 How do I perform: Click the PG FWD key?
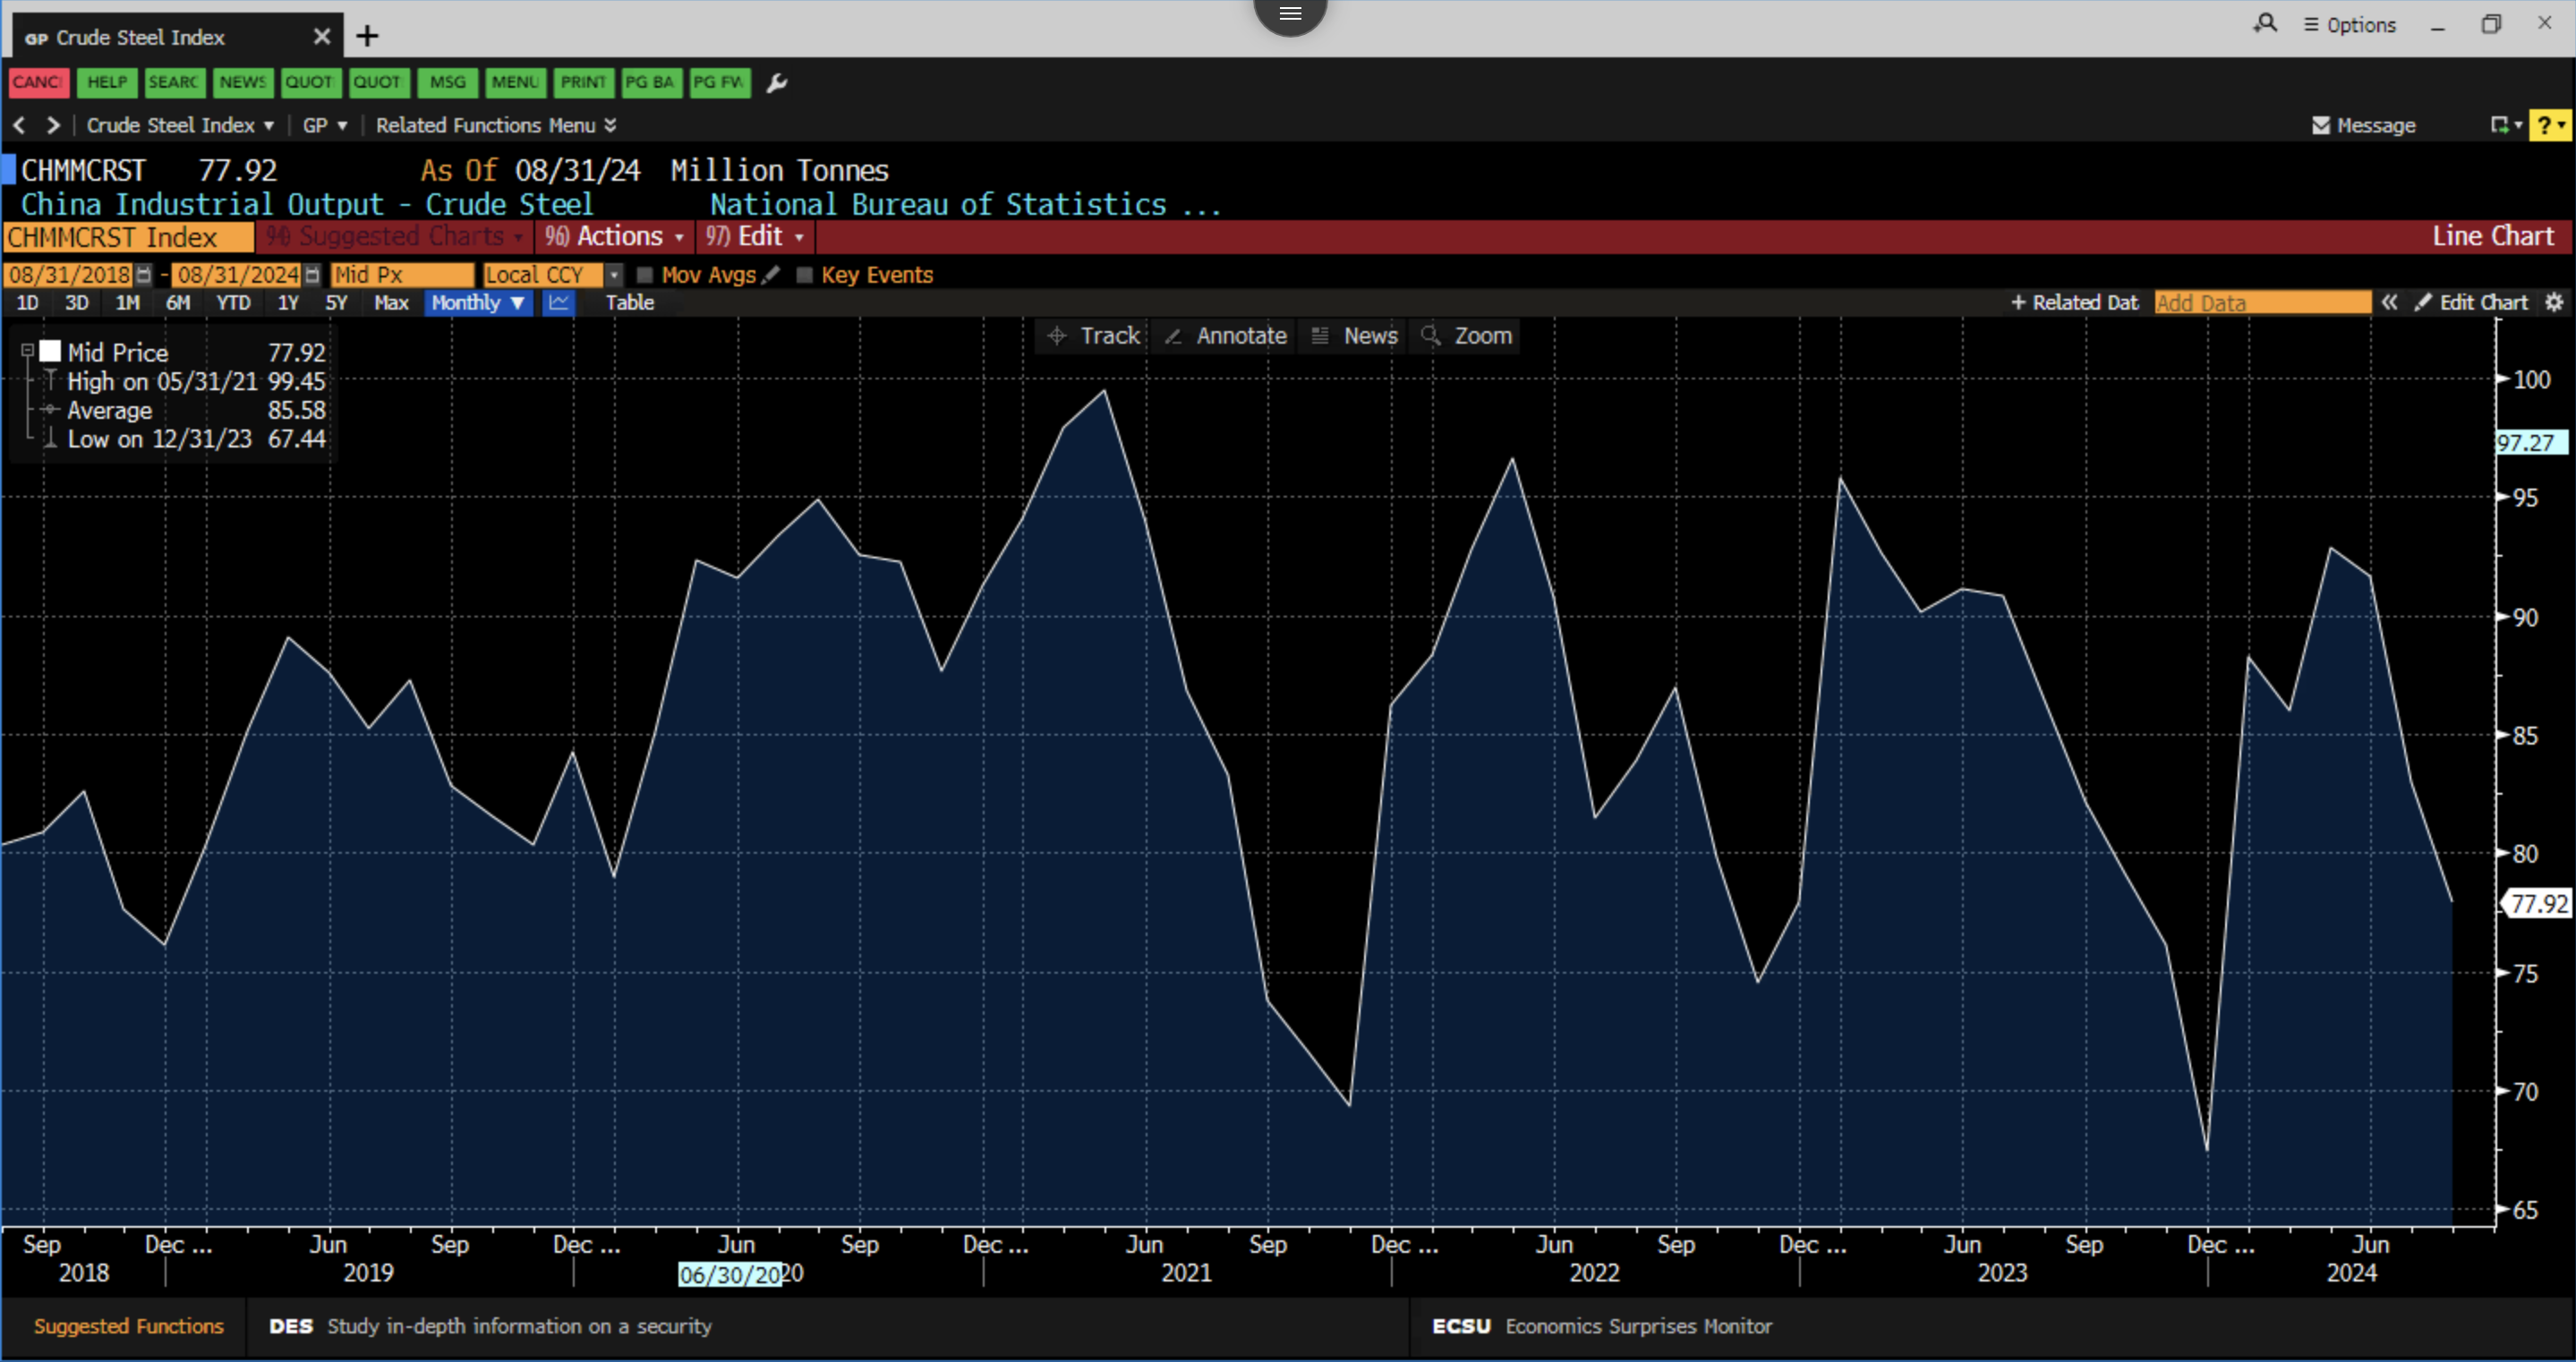[x=719, y=82]
